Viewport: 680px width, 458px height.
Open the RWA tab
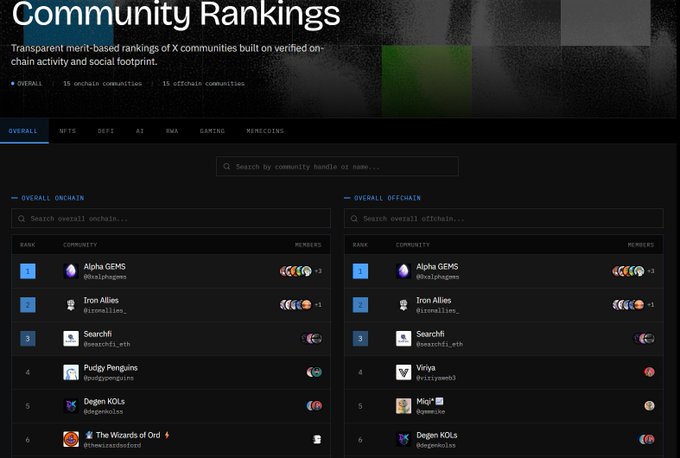pos(172,131)
